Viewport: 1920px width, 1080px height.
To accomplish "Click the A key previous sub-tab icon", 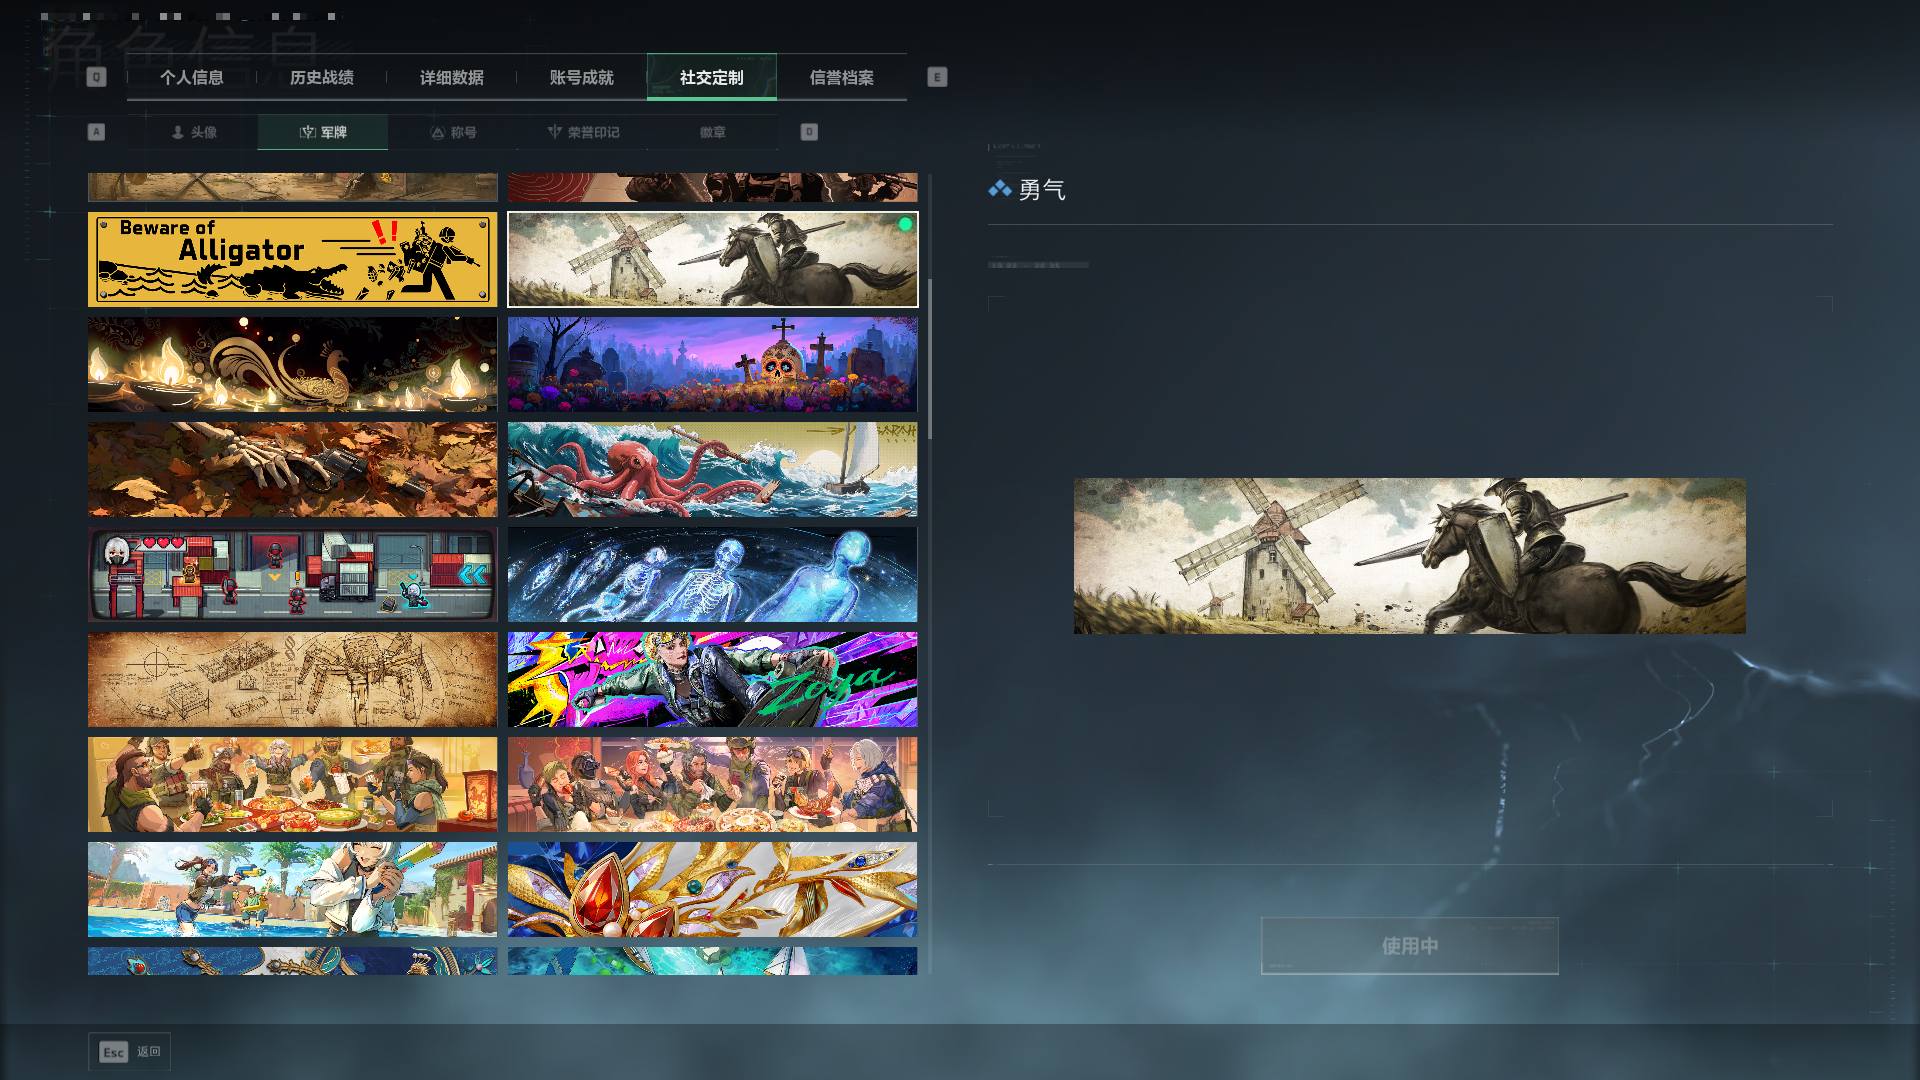I will 96,132.
